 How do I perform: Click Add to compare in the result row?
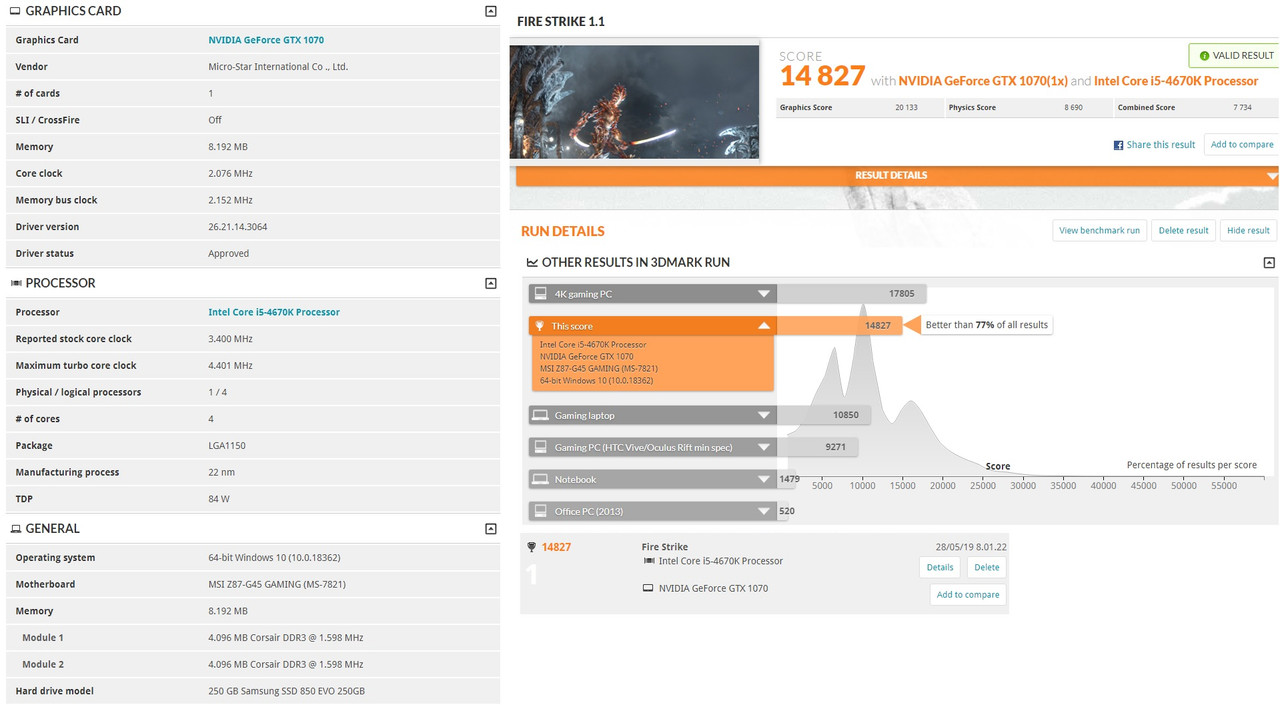click(x=968, y=594)
